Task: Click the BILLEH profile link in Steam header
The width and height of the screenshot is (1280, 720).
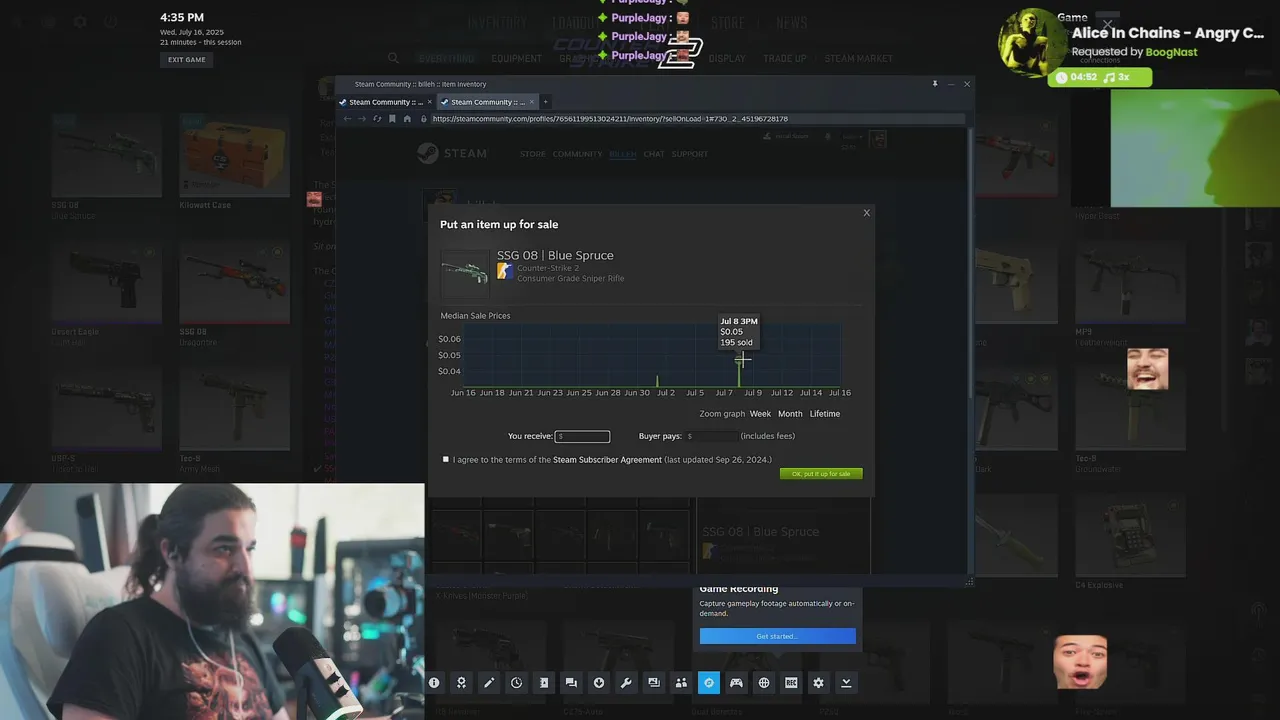Action: pos(622,154)
